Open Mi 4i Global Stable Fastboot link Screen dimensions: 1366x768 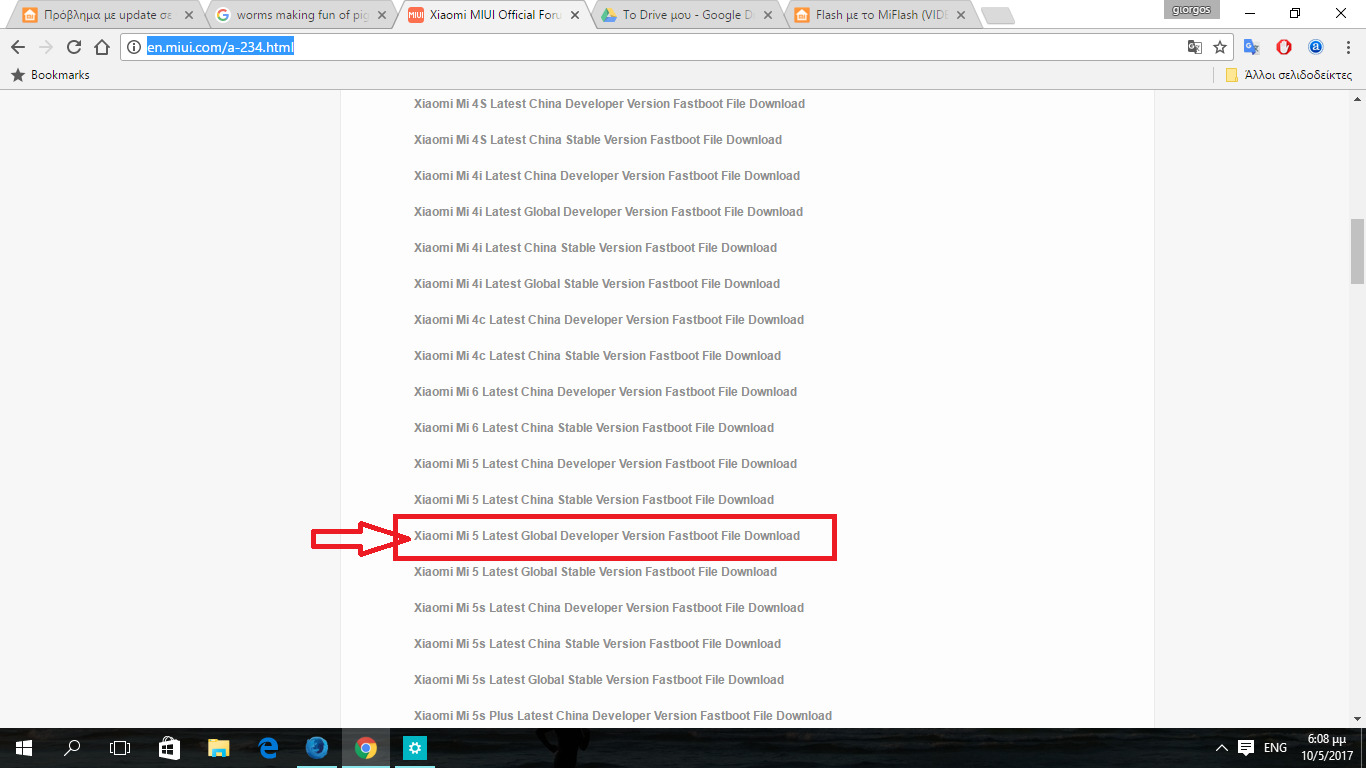click(x=597, y=284)
